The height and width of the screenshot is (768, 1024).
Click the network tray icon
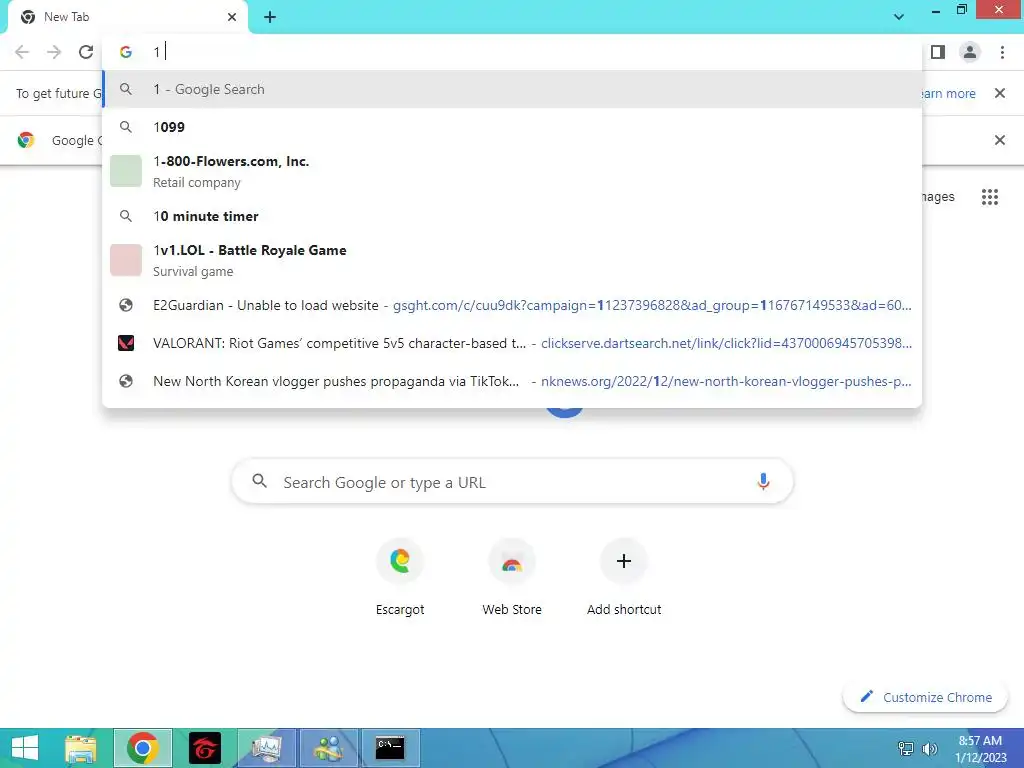point(906,748)
